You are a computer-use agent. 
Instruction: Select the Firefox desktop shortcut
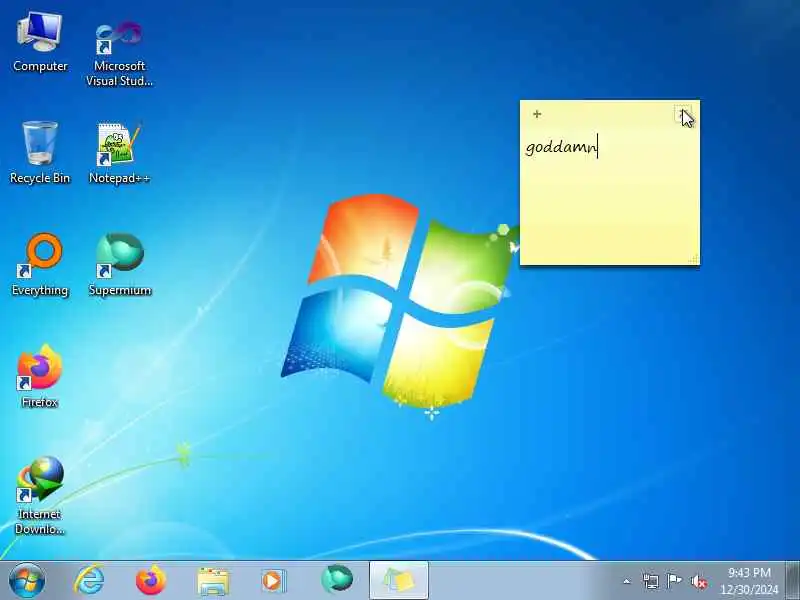[x=40, y=377]
